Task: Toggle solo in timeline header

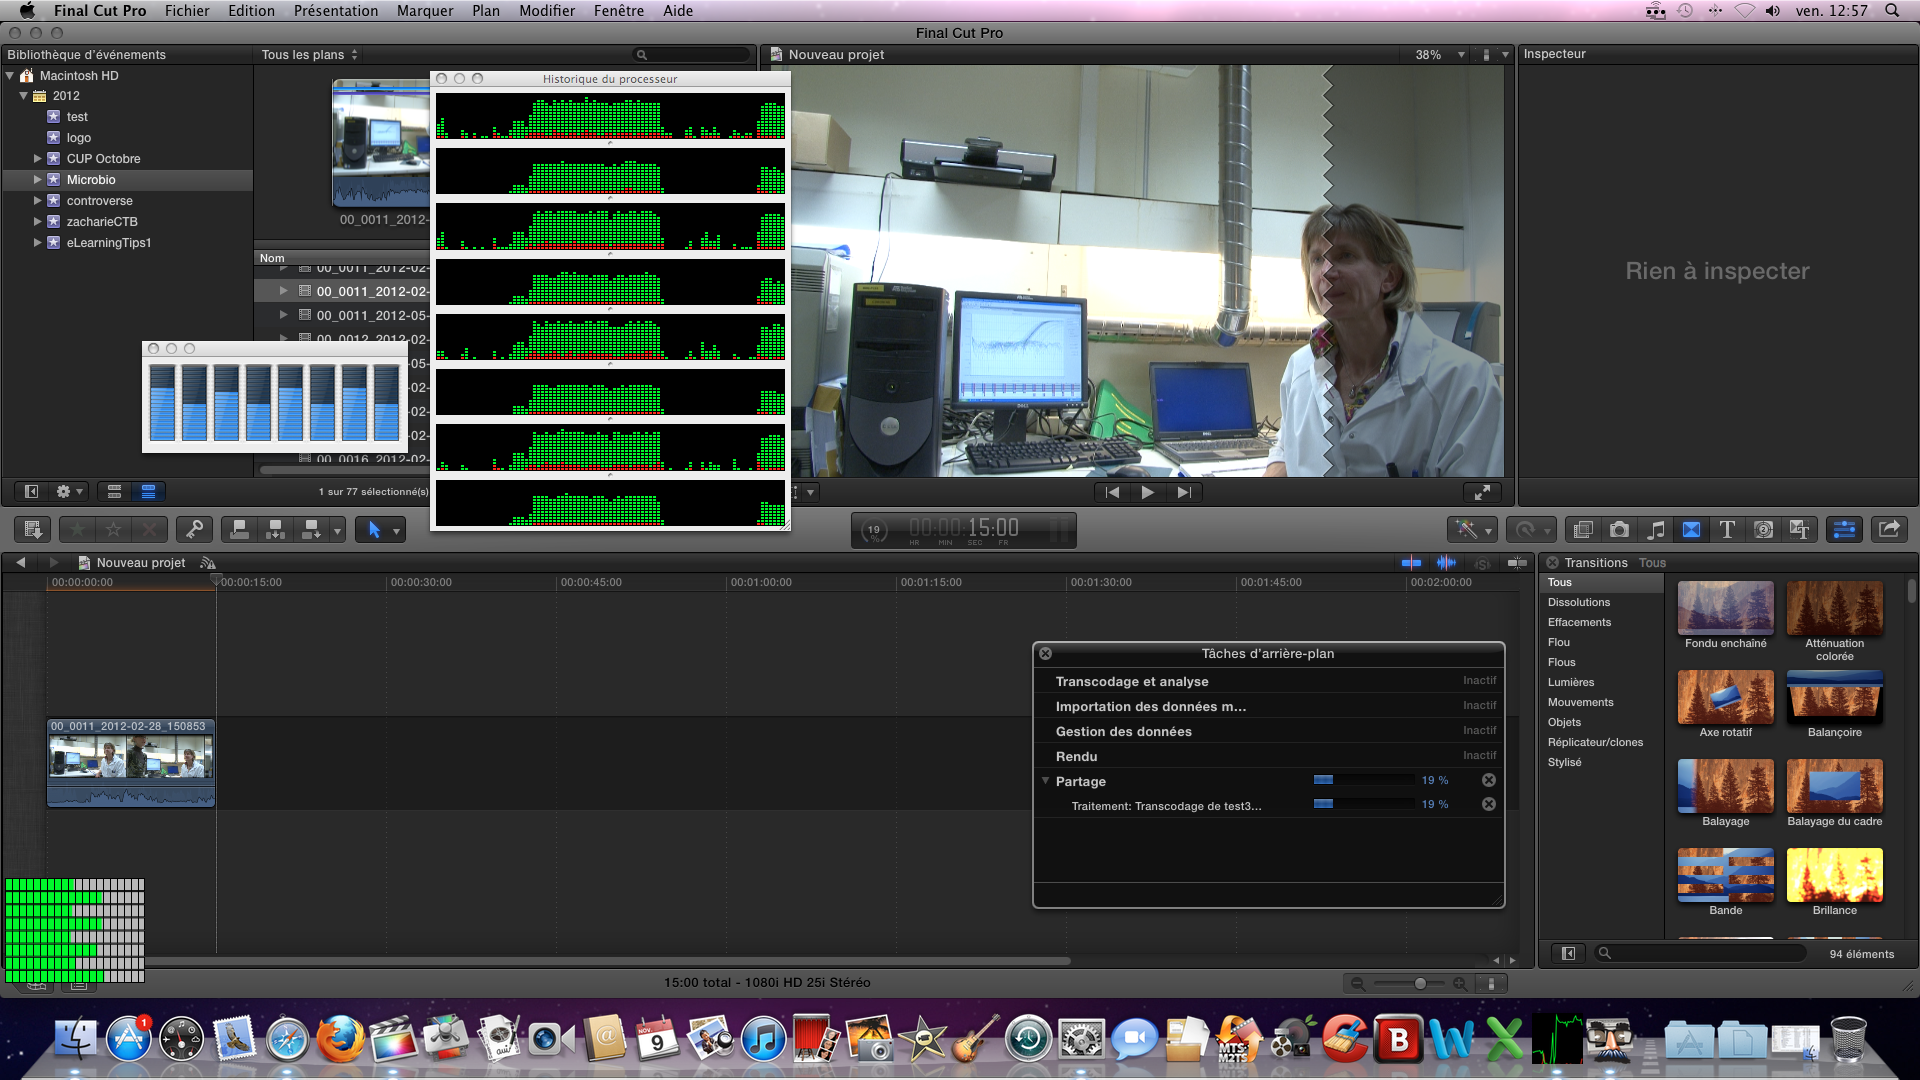Action: click(x=1482, y=563)
